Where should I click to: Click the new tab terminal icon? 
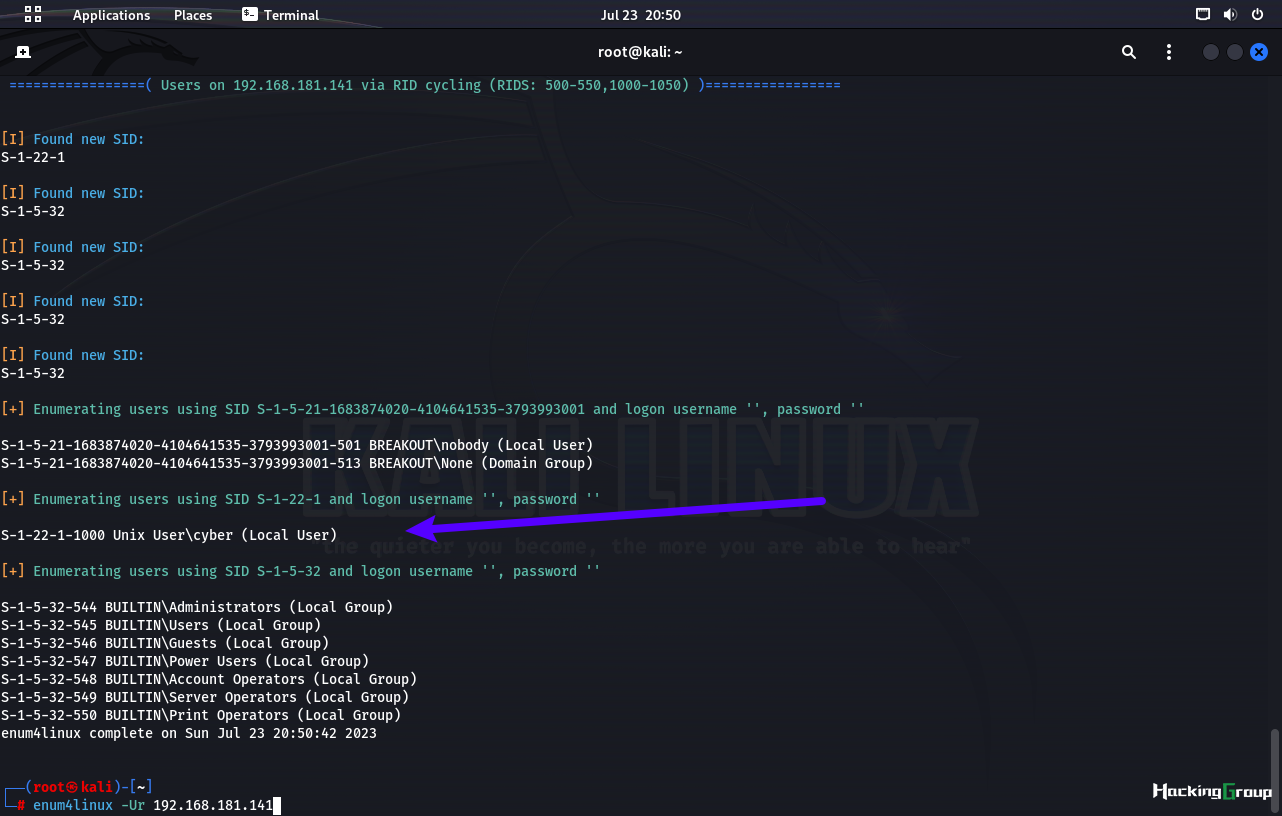tap(23, 52)
